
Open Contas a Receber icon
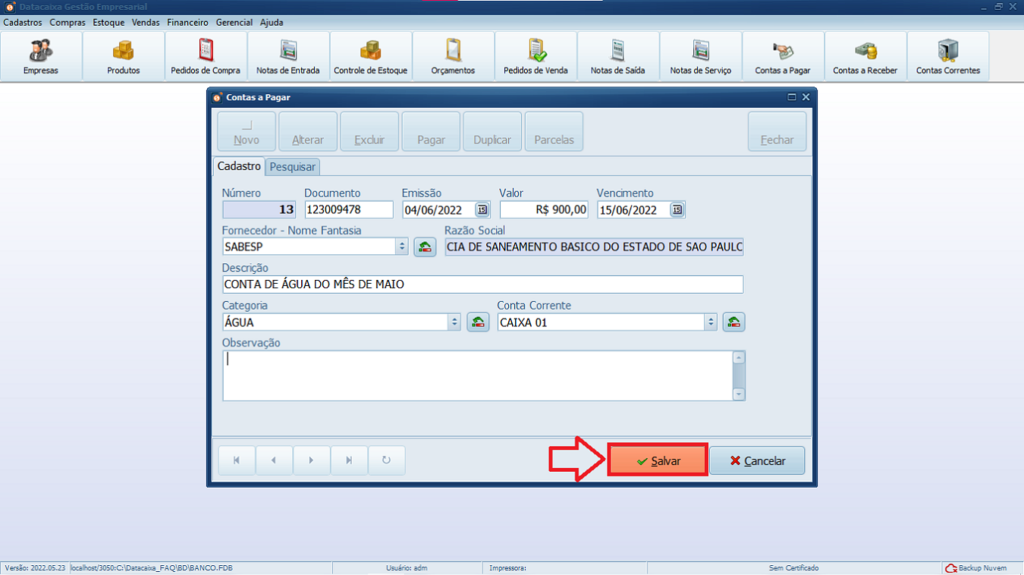(x=865, y=57)
